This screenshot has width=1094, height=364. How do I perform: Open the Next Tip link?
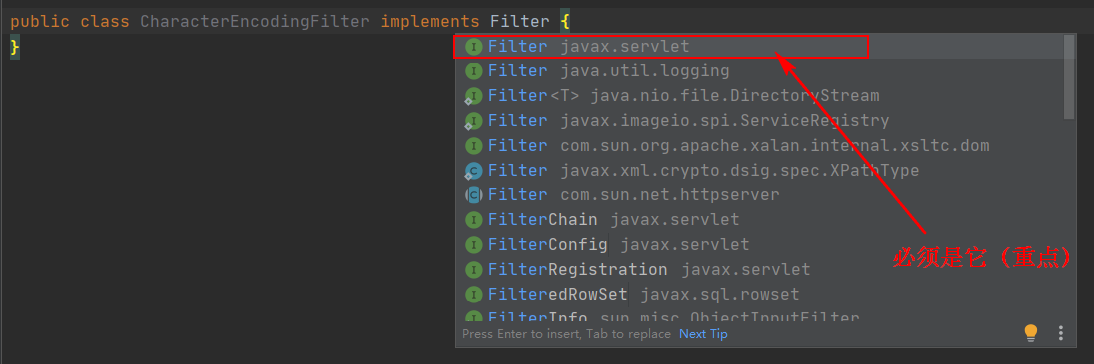(703, 334)
